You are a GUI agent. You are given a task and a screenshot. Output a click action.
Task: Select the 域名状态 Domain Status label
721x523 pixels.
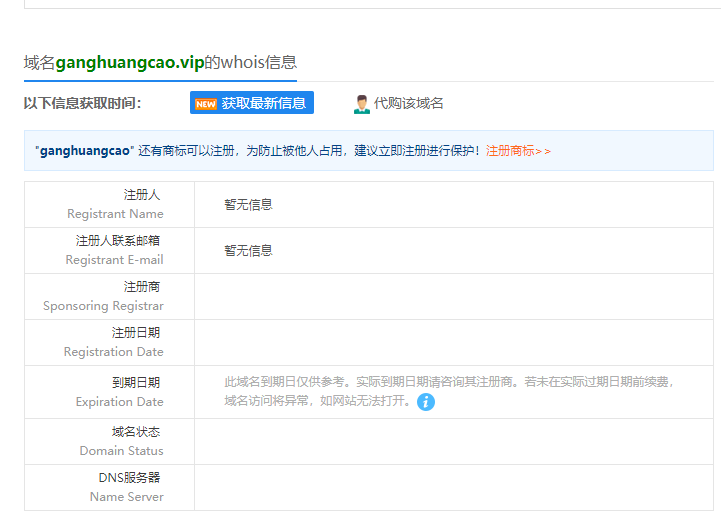(122, 441)
